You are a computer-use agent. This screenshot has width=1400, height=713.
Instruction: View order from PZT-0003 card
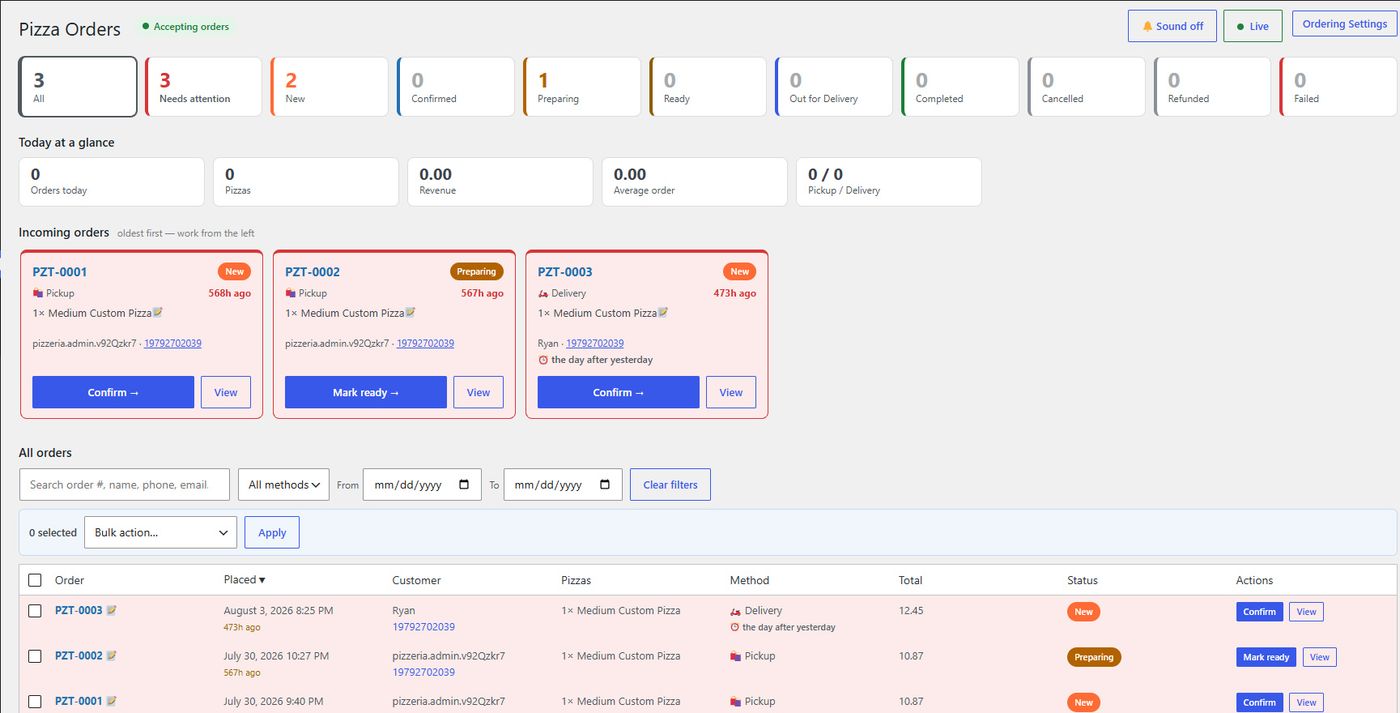pyautogui.click(x=731, y=392)
